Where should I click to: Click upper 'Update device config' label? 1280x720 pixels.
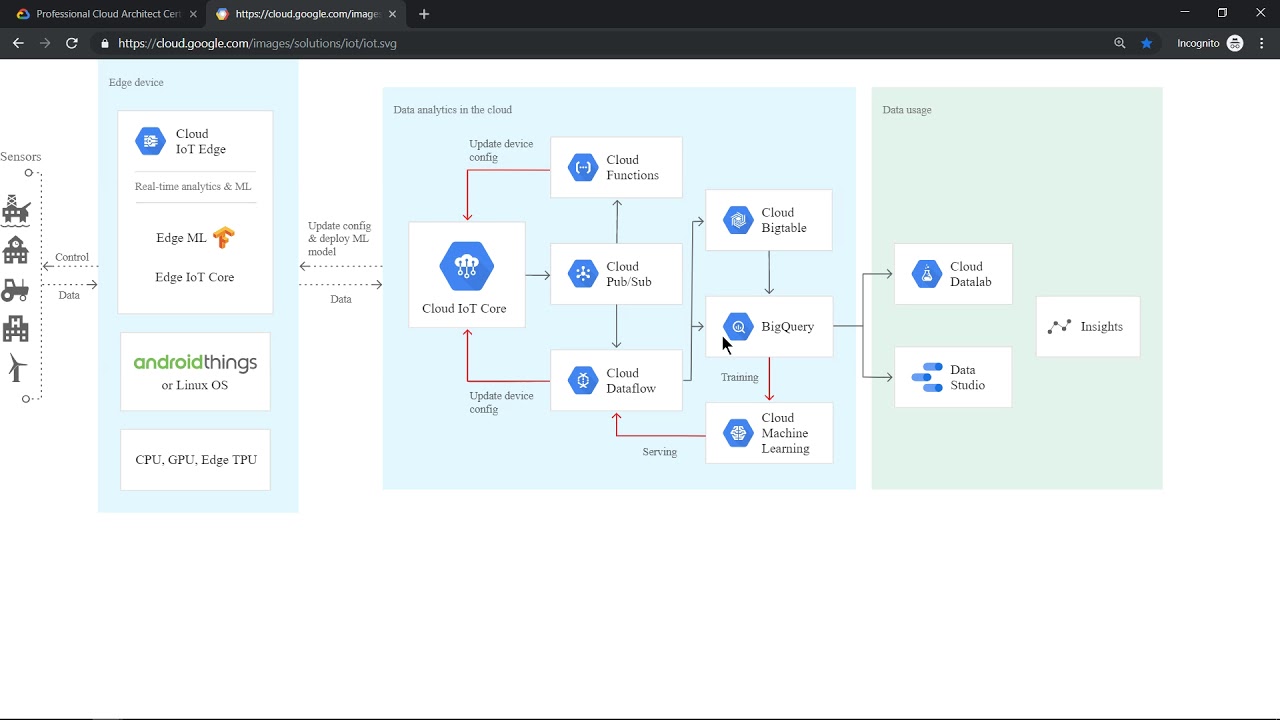(x=501, y=150)
